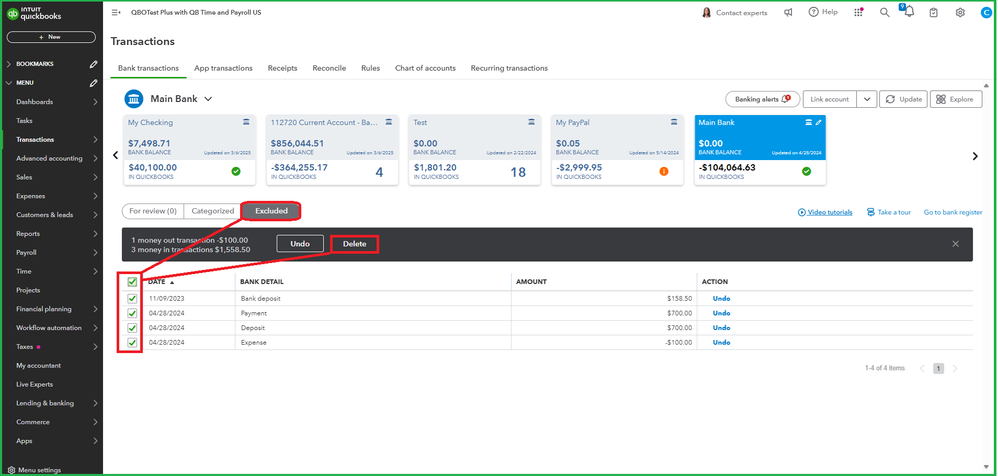The width and height of the screenshot is (998, 476).
Task: Click the Explore button
Action: click(956, 99)
